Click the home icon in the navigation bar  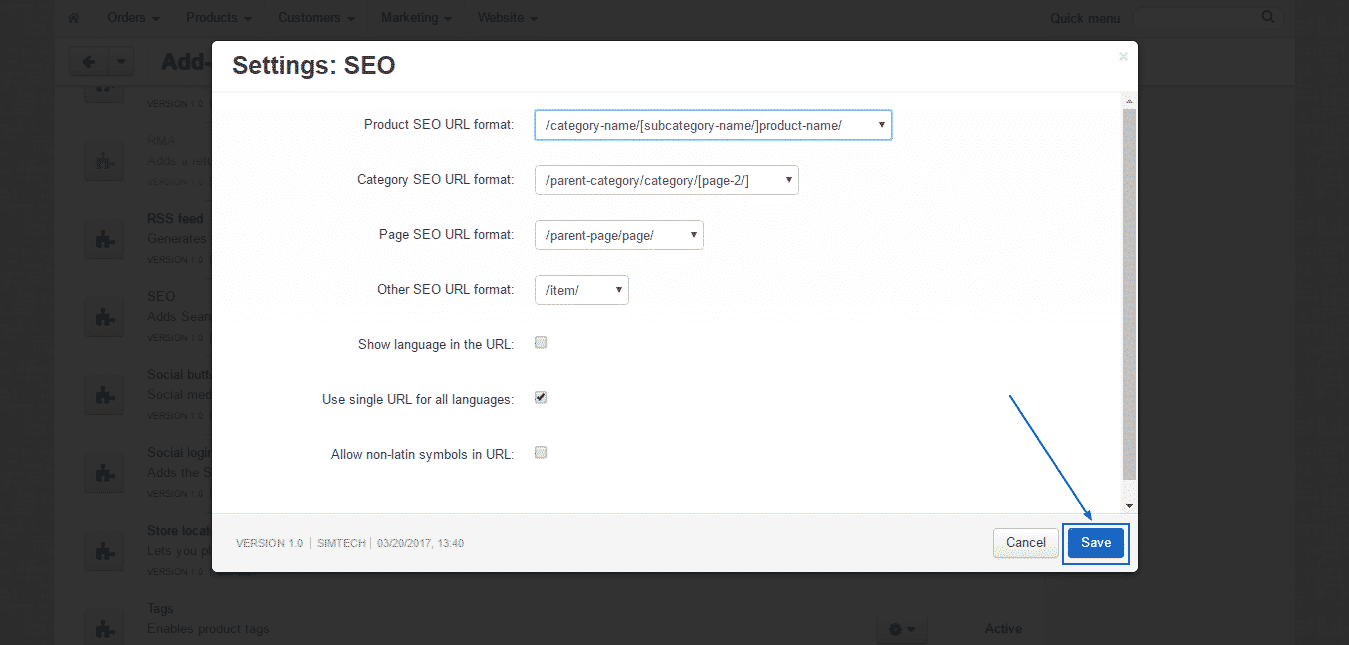pos(73,17)
